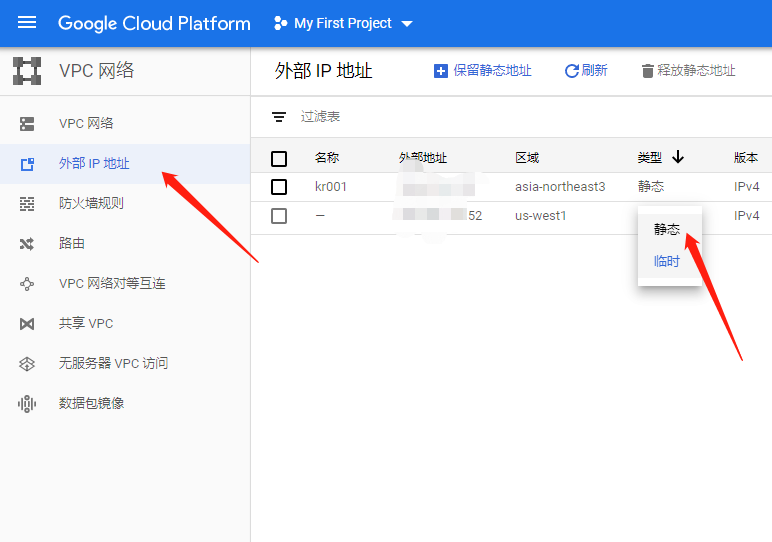The width and height of the screenshot is (772, 542).
Task: Click the us-west1 region cell
Action: (541, 216)
